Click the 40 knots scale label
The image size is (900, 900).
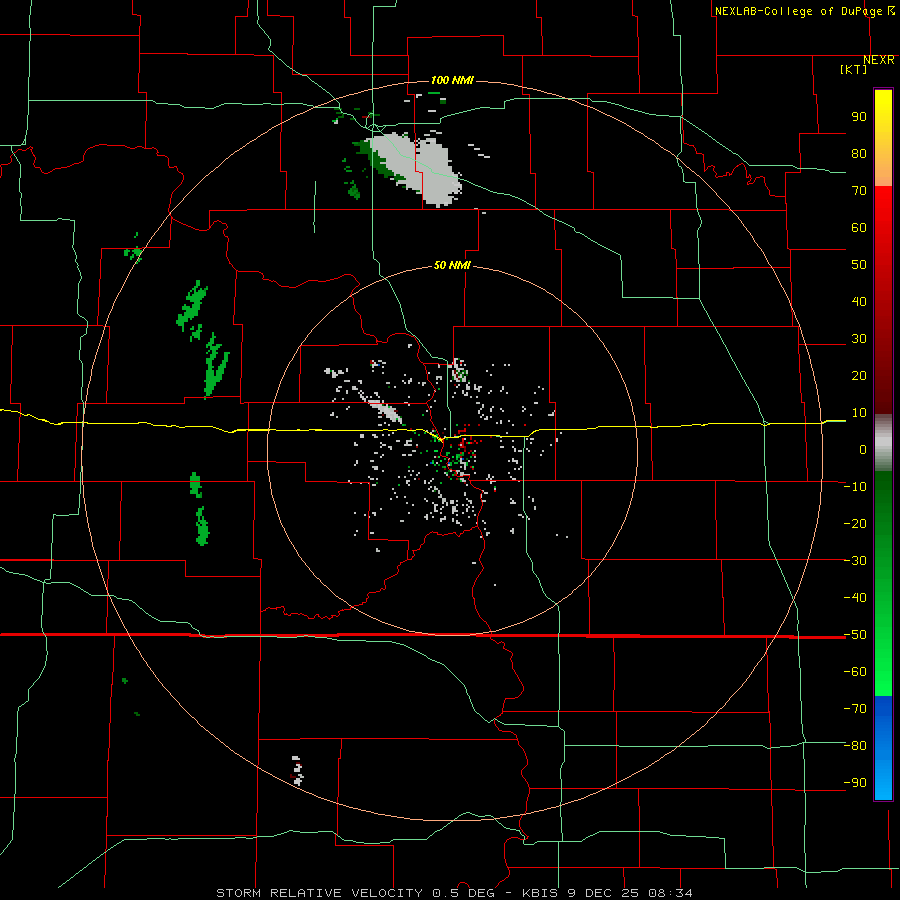coord(859,301)
